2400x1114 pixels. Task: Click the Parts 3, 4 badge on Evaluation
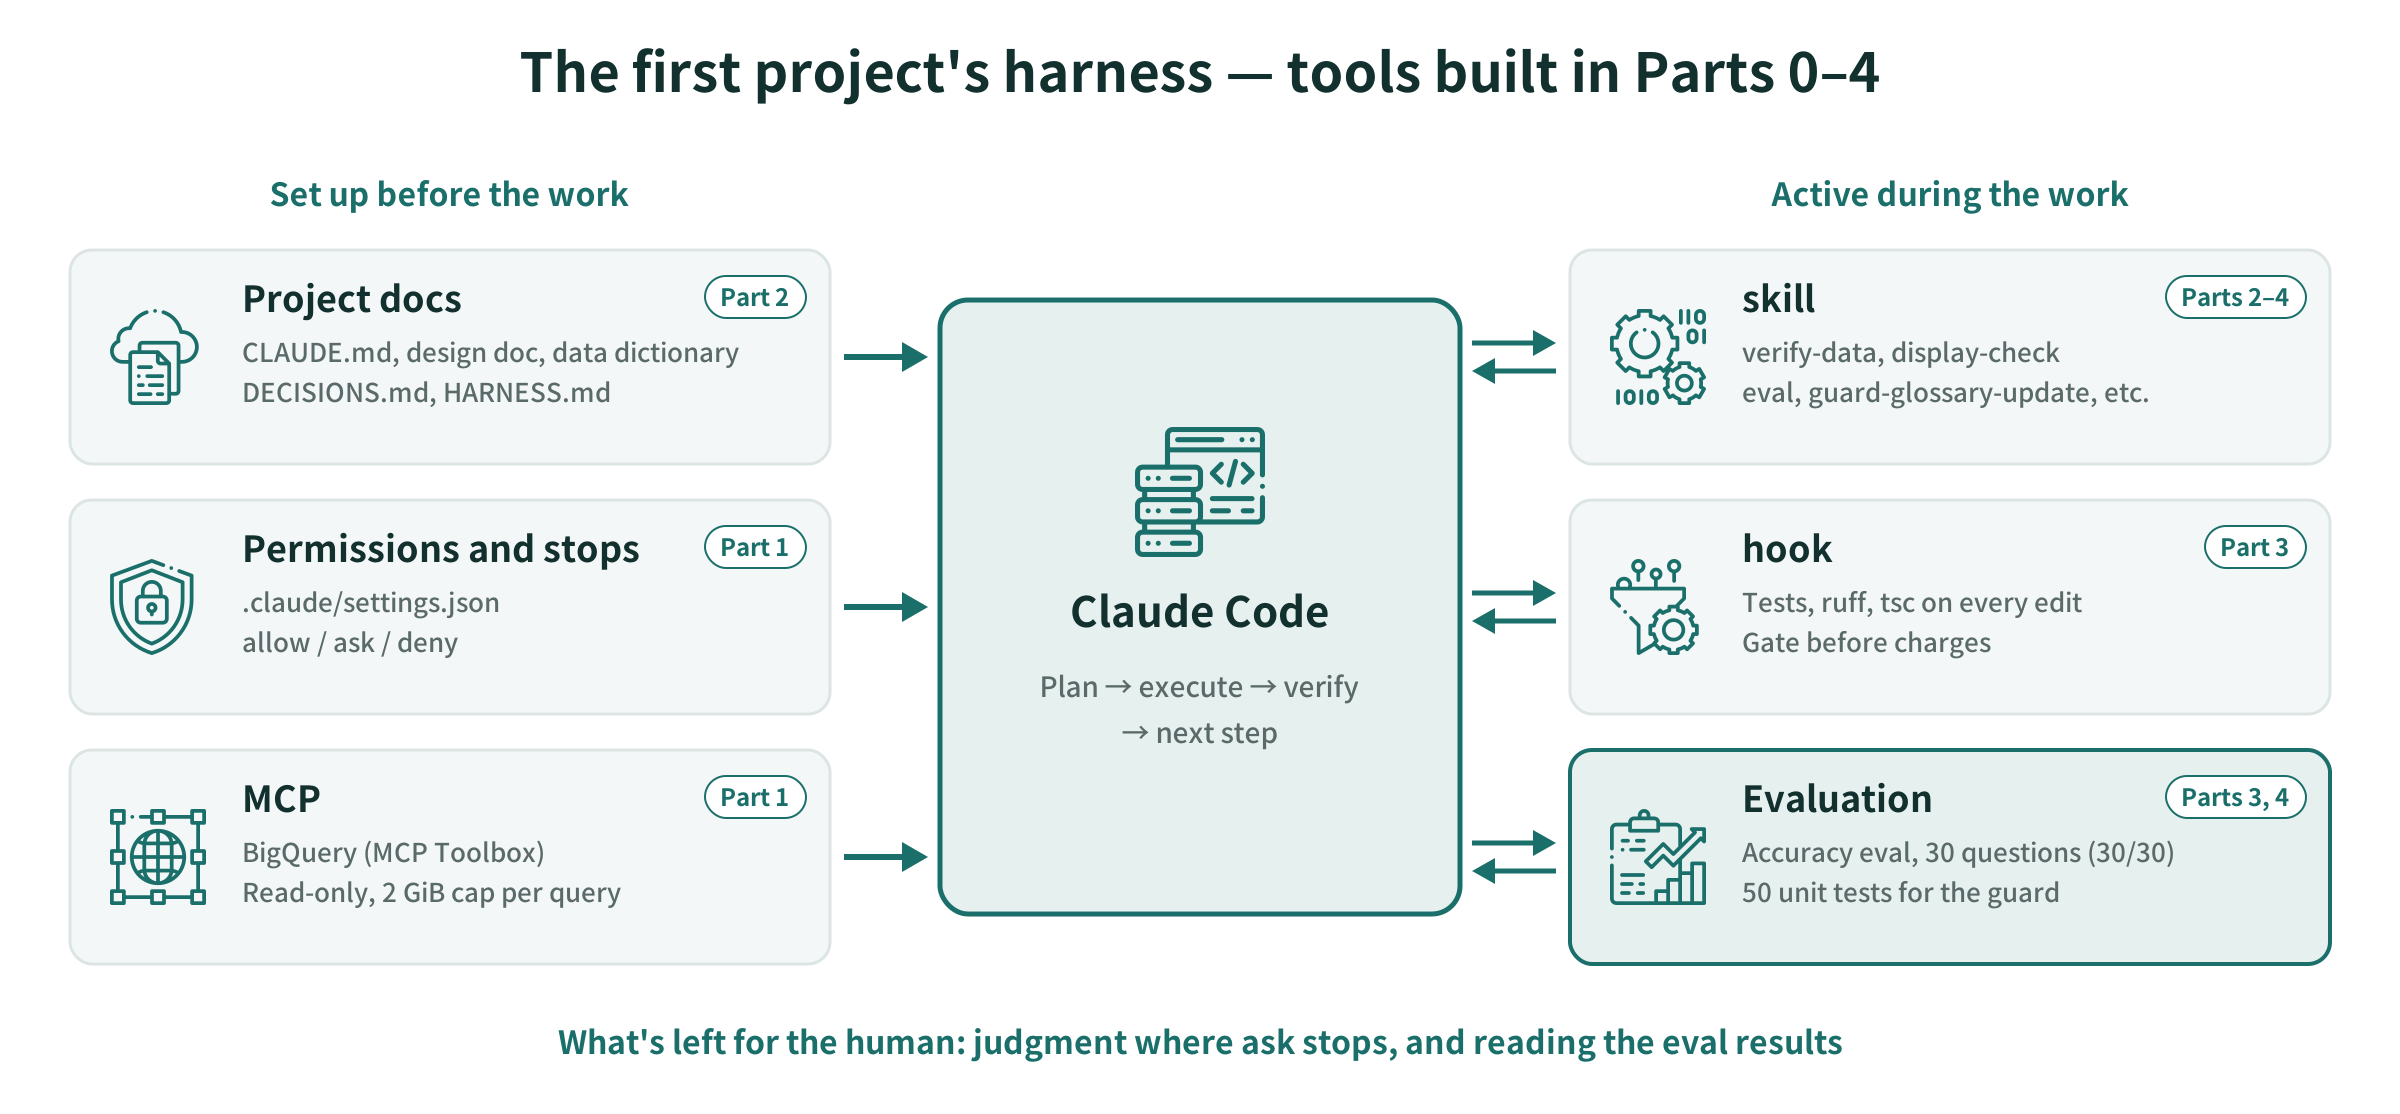(2235, 797)
